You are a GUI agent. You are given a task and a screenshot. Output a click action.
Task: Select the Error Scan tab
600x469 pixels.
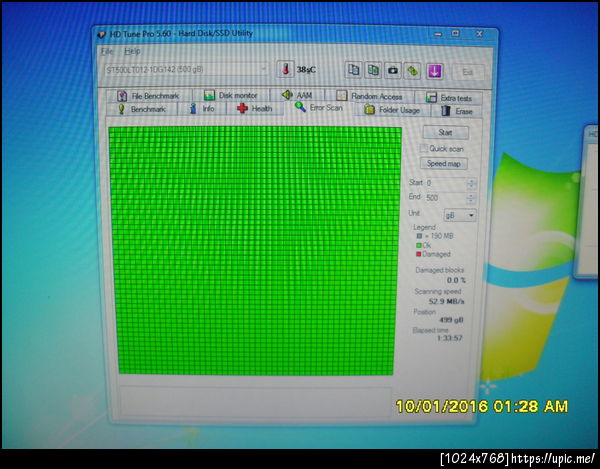click(319, 107)
